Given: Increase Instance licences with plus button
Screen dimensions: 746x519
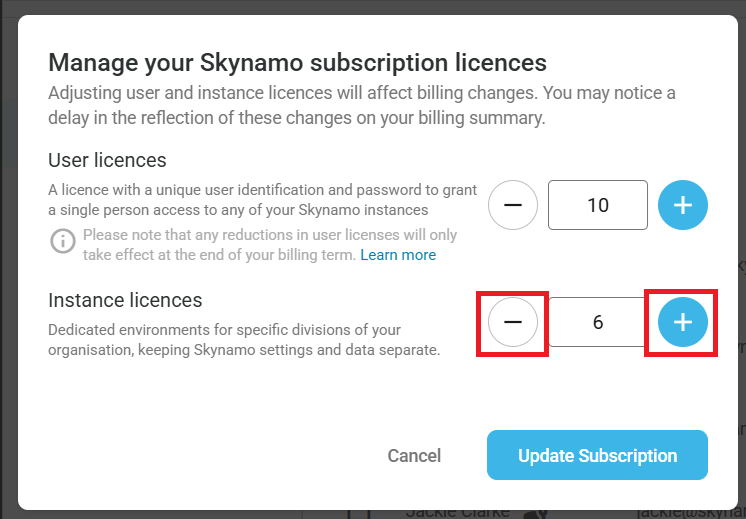Looking at the screenshot, I should pyautogui.click(x=683, y=322).
